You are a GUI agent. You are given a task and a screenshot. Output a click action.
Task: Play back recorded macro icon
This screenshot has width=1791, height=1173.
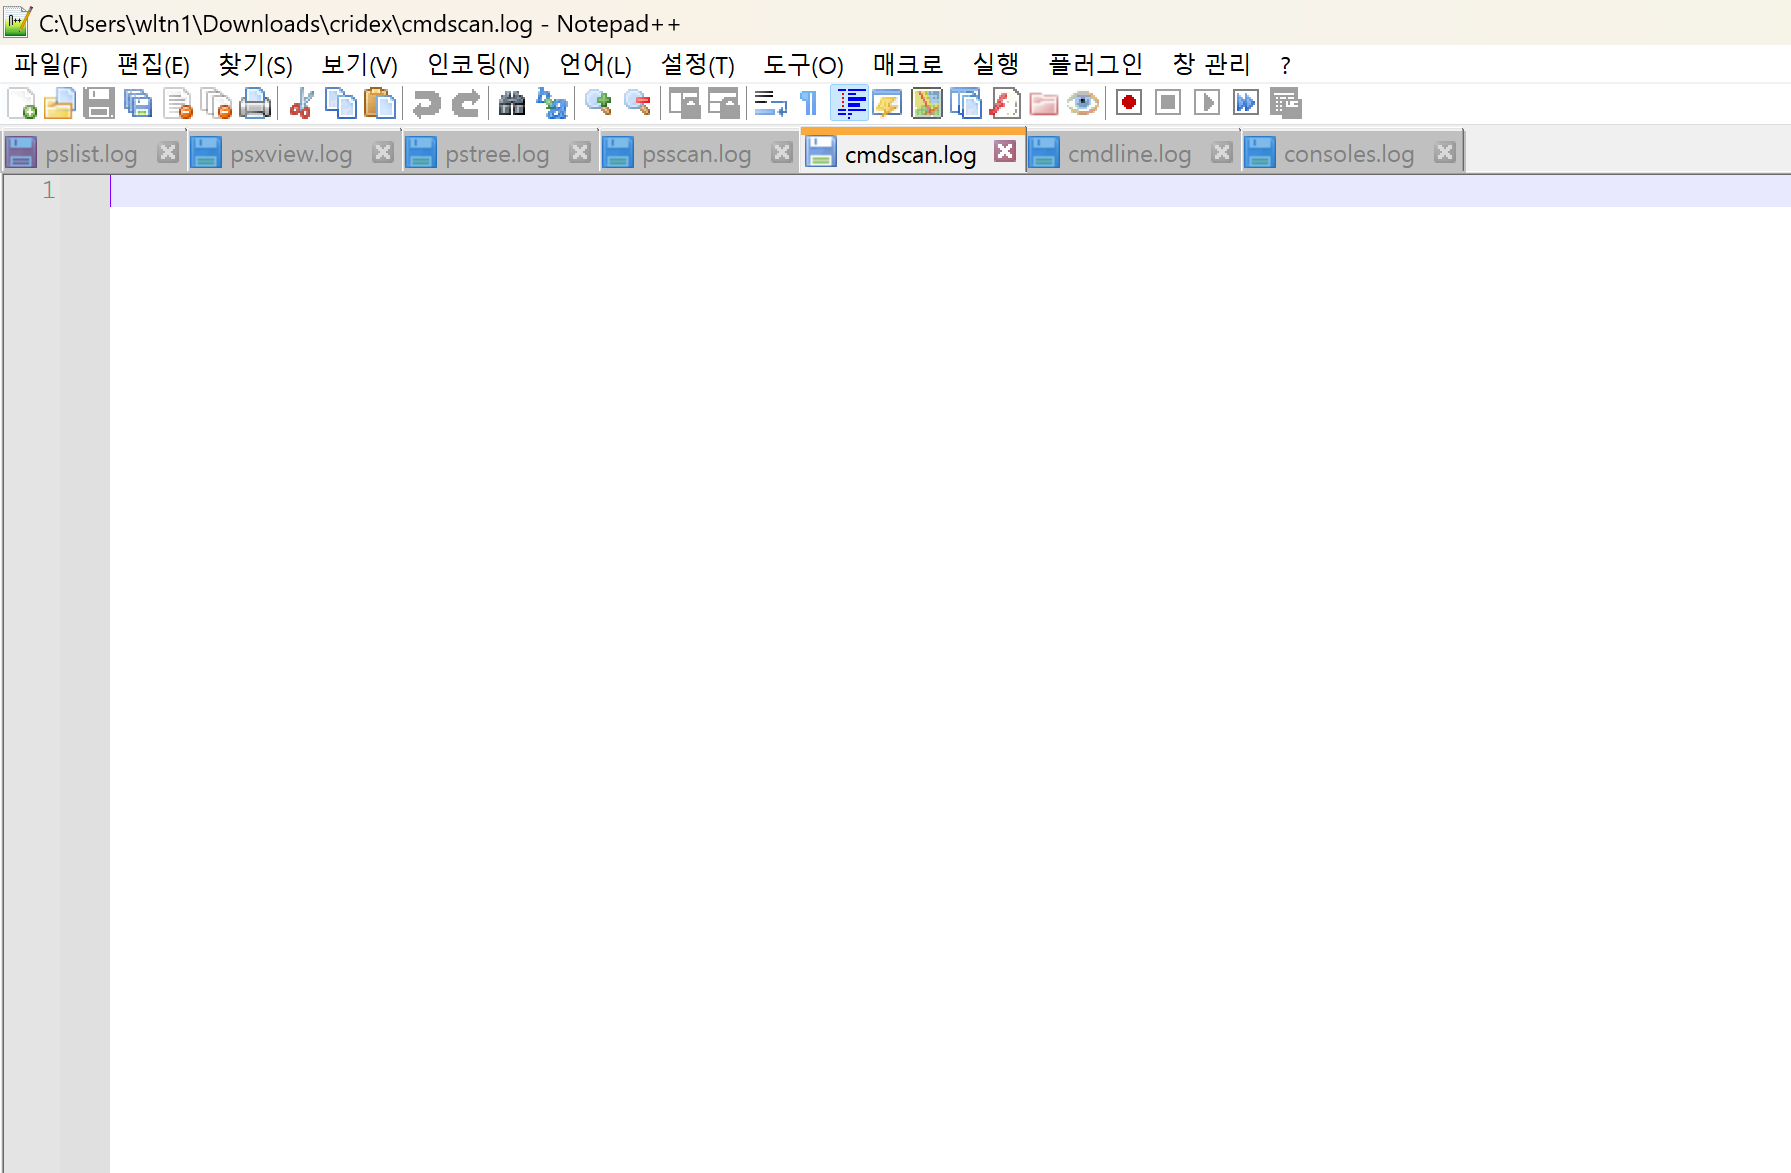(1207, 103)
